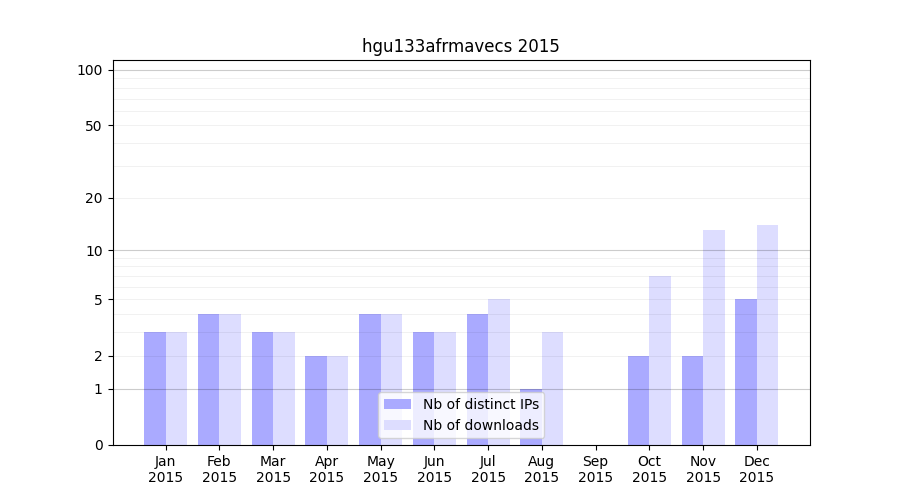This screenshot has width=900, height=500.
Task: Click the Dec 2015 distinct IPs bar
Action: pos(746,372)
